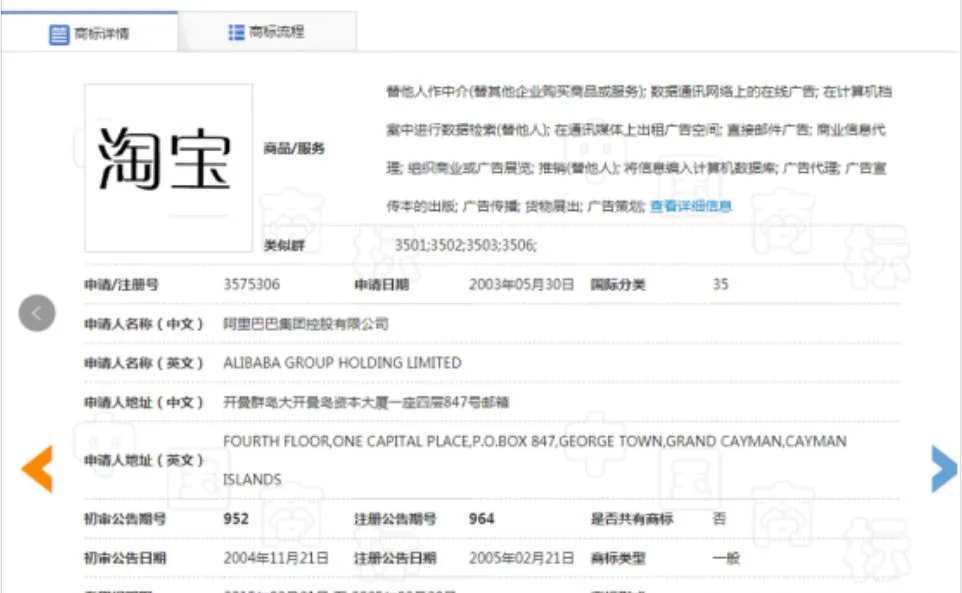Click the 申请人名称（英文） label

pyautogui.click(x=144, y=363)
